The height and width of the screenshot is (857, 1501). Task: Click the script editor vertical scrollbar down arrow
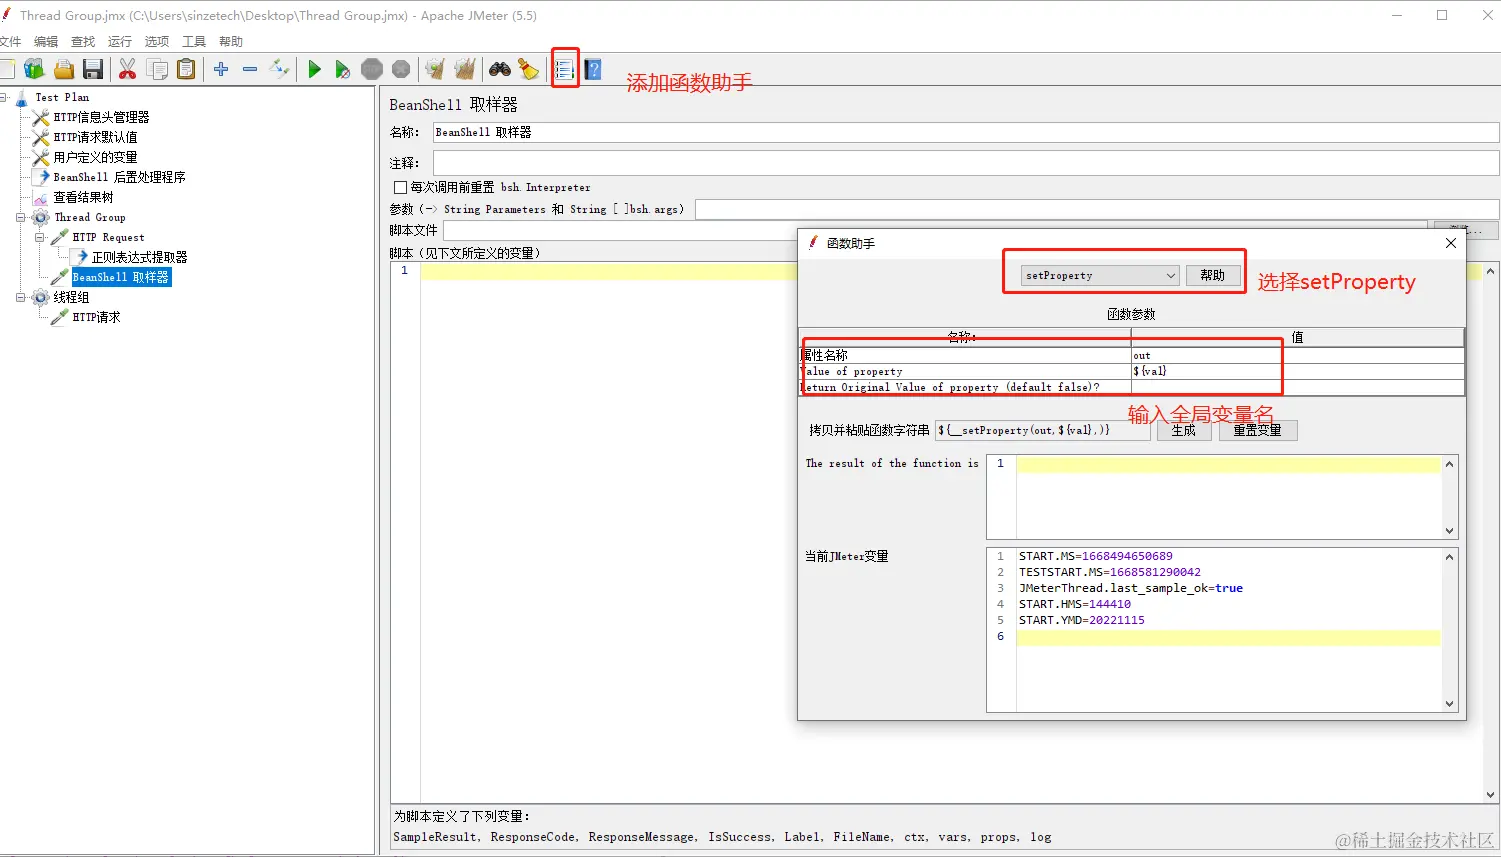click(1490, 795)
